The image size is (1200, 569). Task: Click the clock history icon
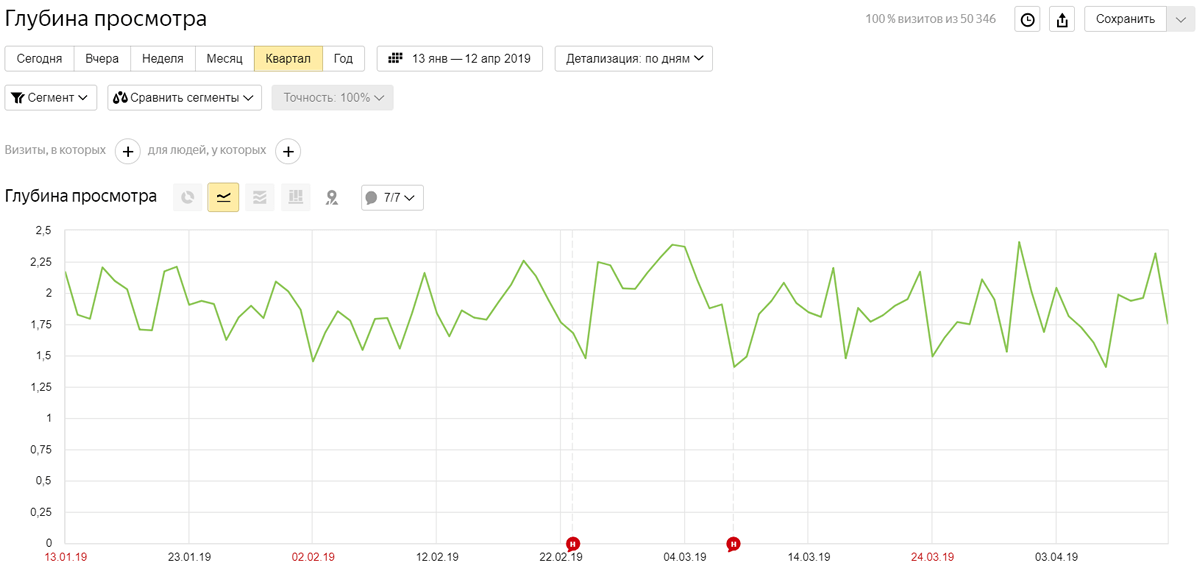pos(1027,19)
